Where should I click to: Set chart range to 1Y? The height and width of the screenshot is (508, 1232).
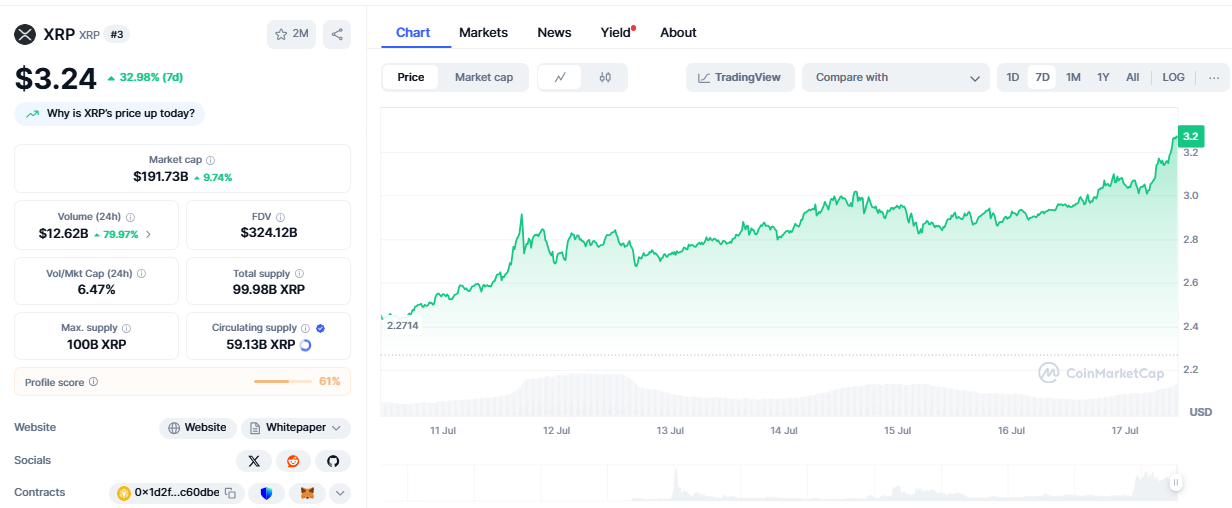pos(1103,77)
